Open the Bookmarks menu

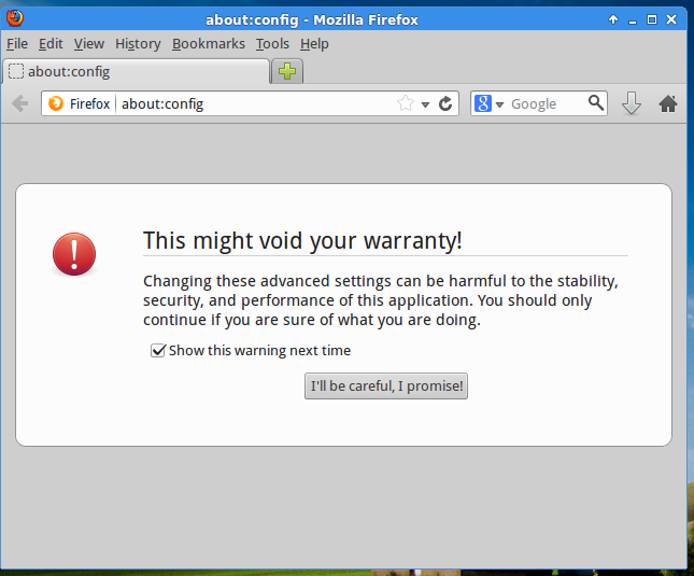[x=208, y=44]
